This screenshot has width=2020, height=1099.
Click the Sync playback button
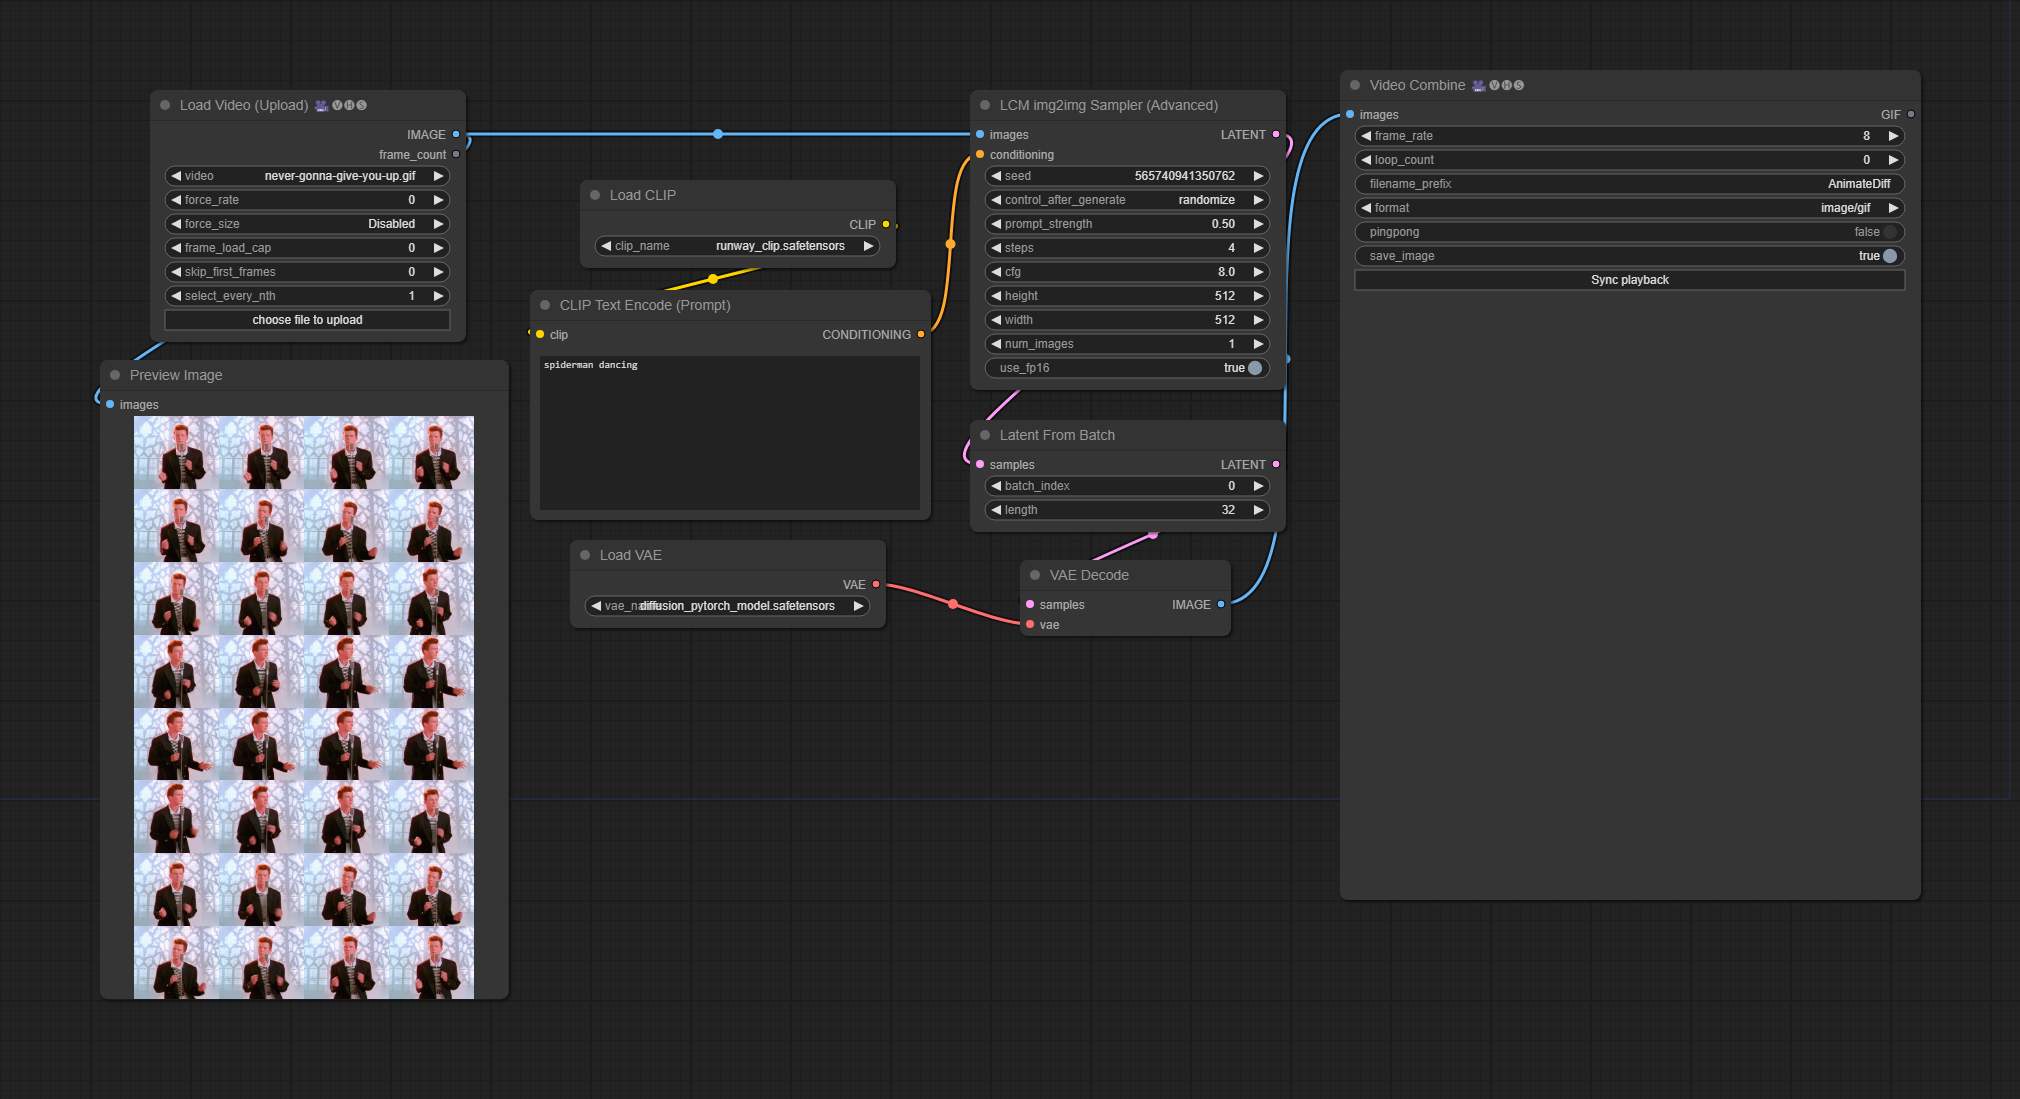(x=1629, y=280)
